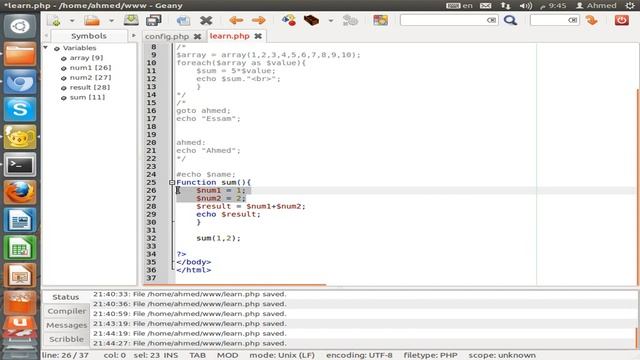Screen dimensions: 640x360
Task: Click the Execute gears icon
Action: coord(350,20)
